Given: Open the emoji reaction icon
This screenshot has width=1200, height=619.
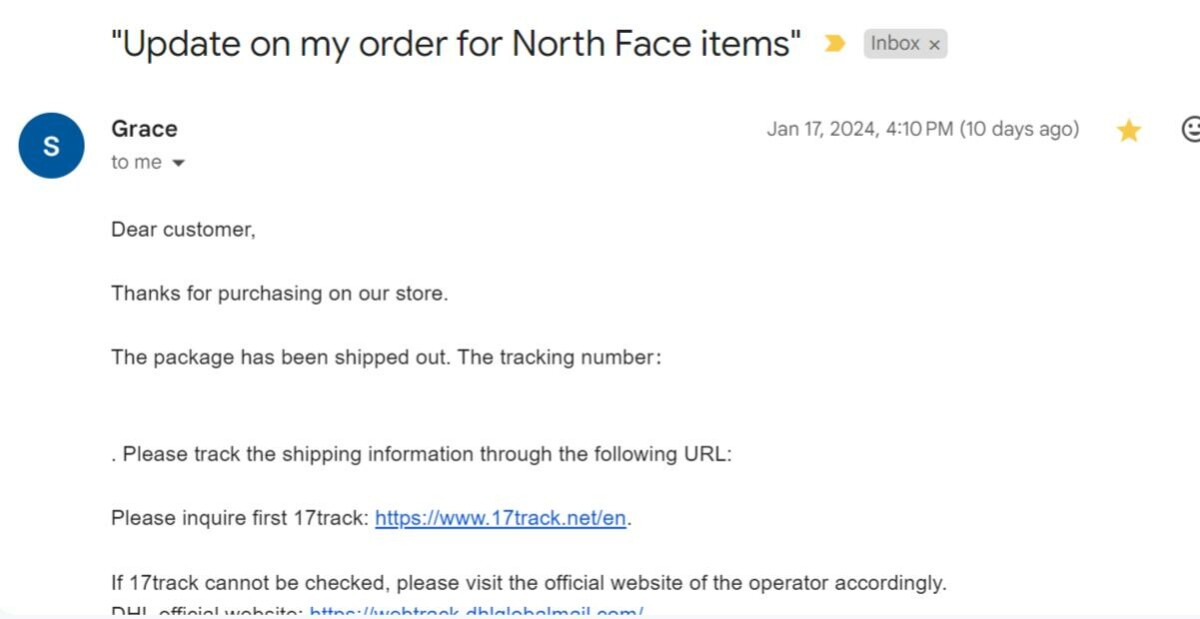Looking at the screenshot, I should [x=1190, y=130].
